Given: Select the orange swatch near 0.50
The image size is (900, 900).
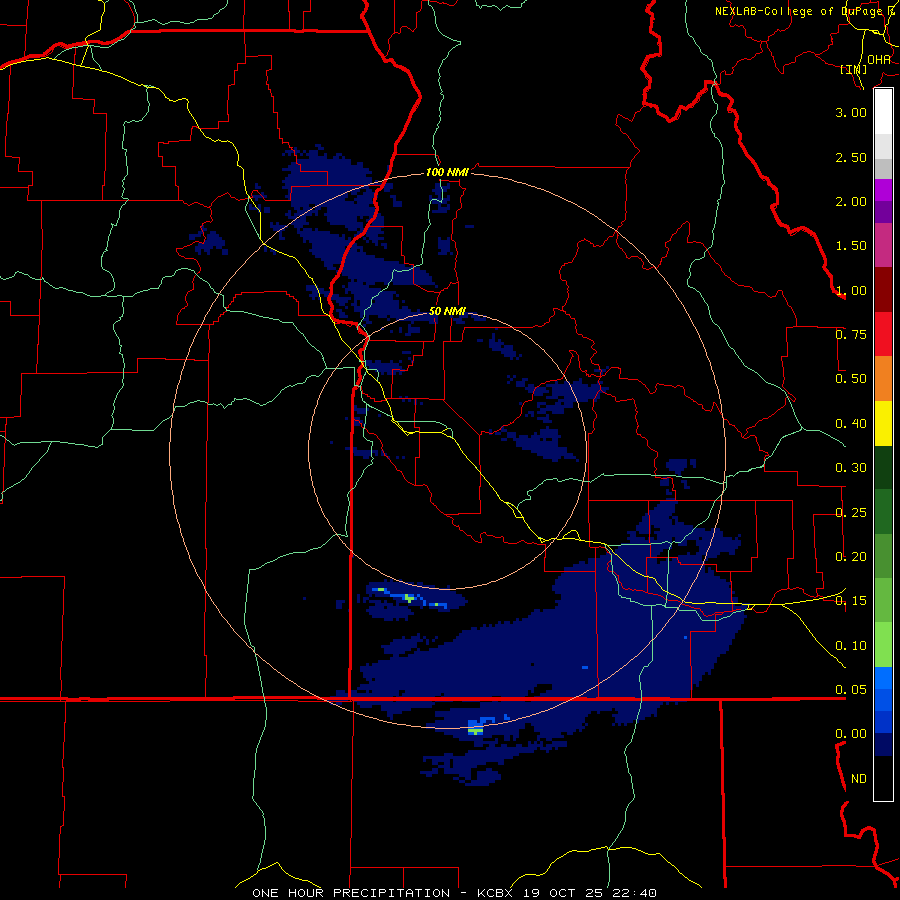Looking at the screenshot, I should [x=883, y=379].
